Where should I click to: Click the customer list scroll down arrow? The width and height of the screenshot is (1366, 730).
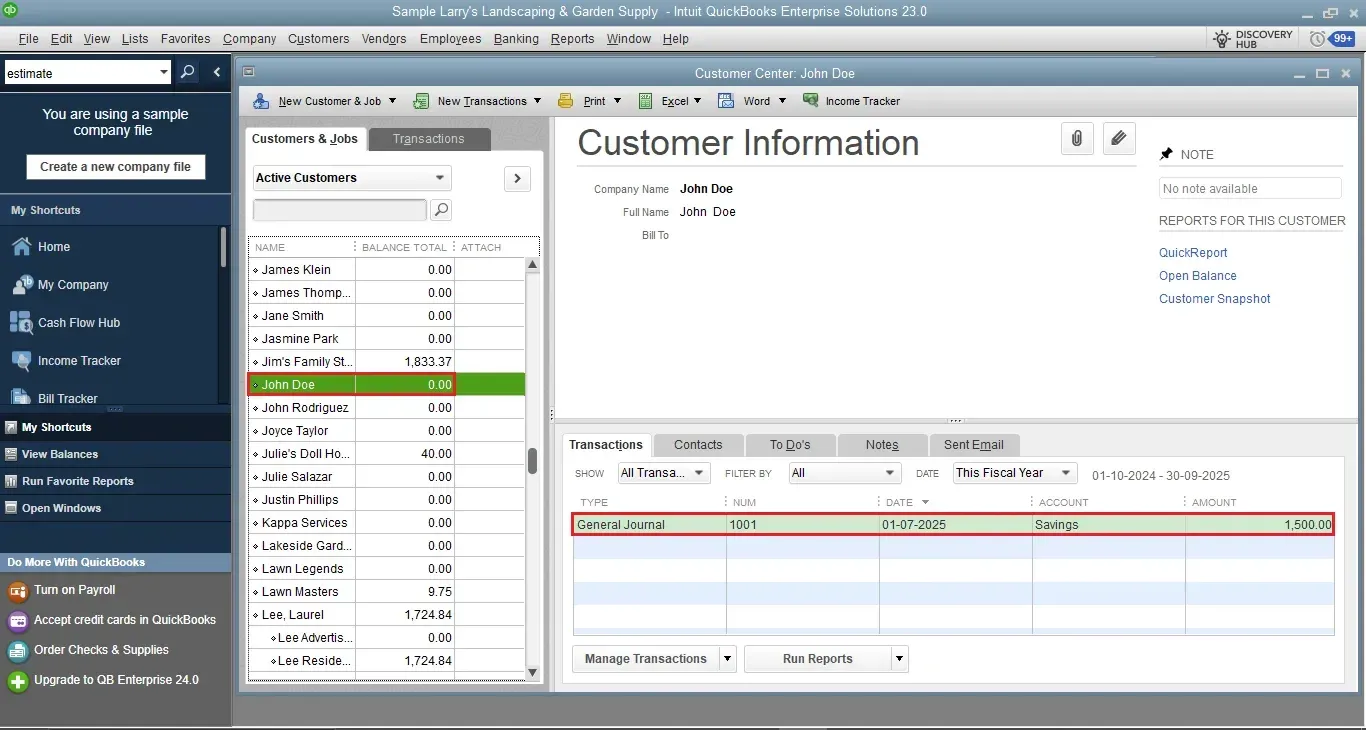coord(533,673)
